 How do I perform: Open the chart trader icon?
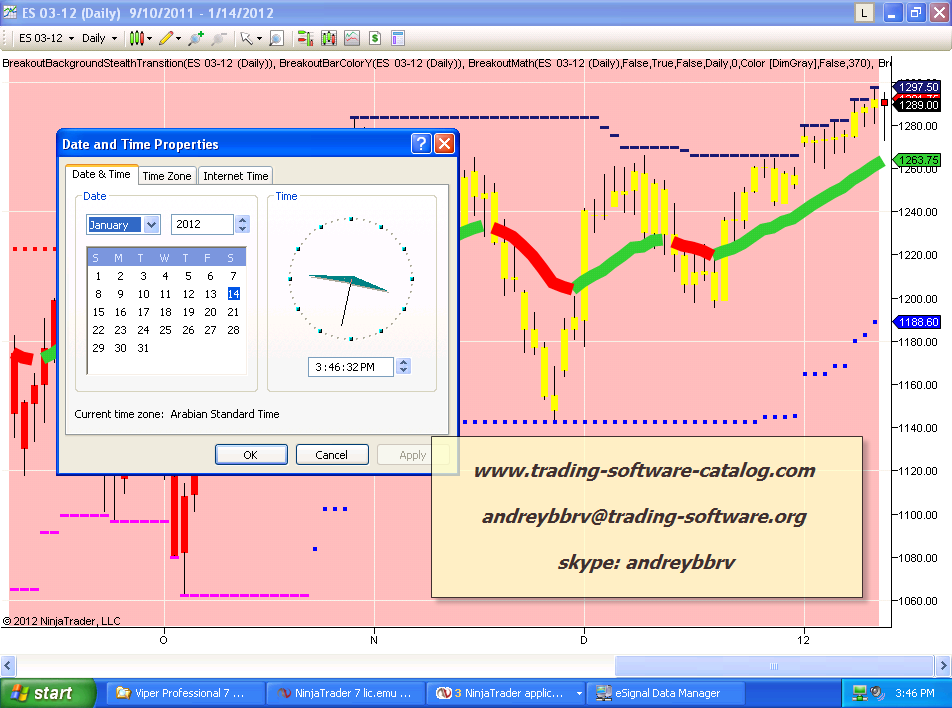click(x=304, y=38)
